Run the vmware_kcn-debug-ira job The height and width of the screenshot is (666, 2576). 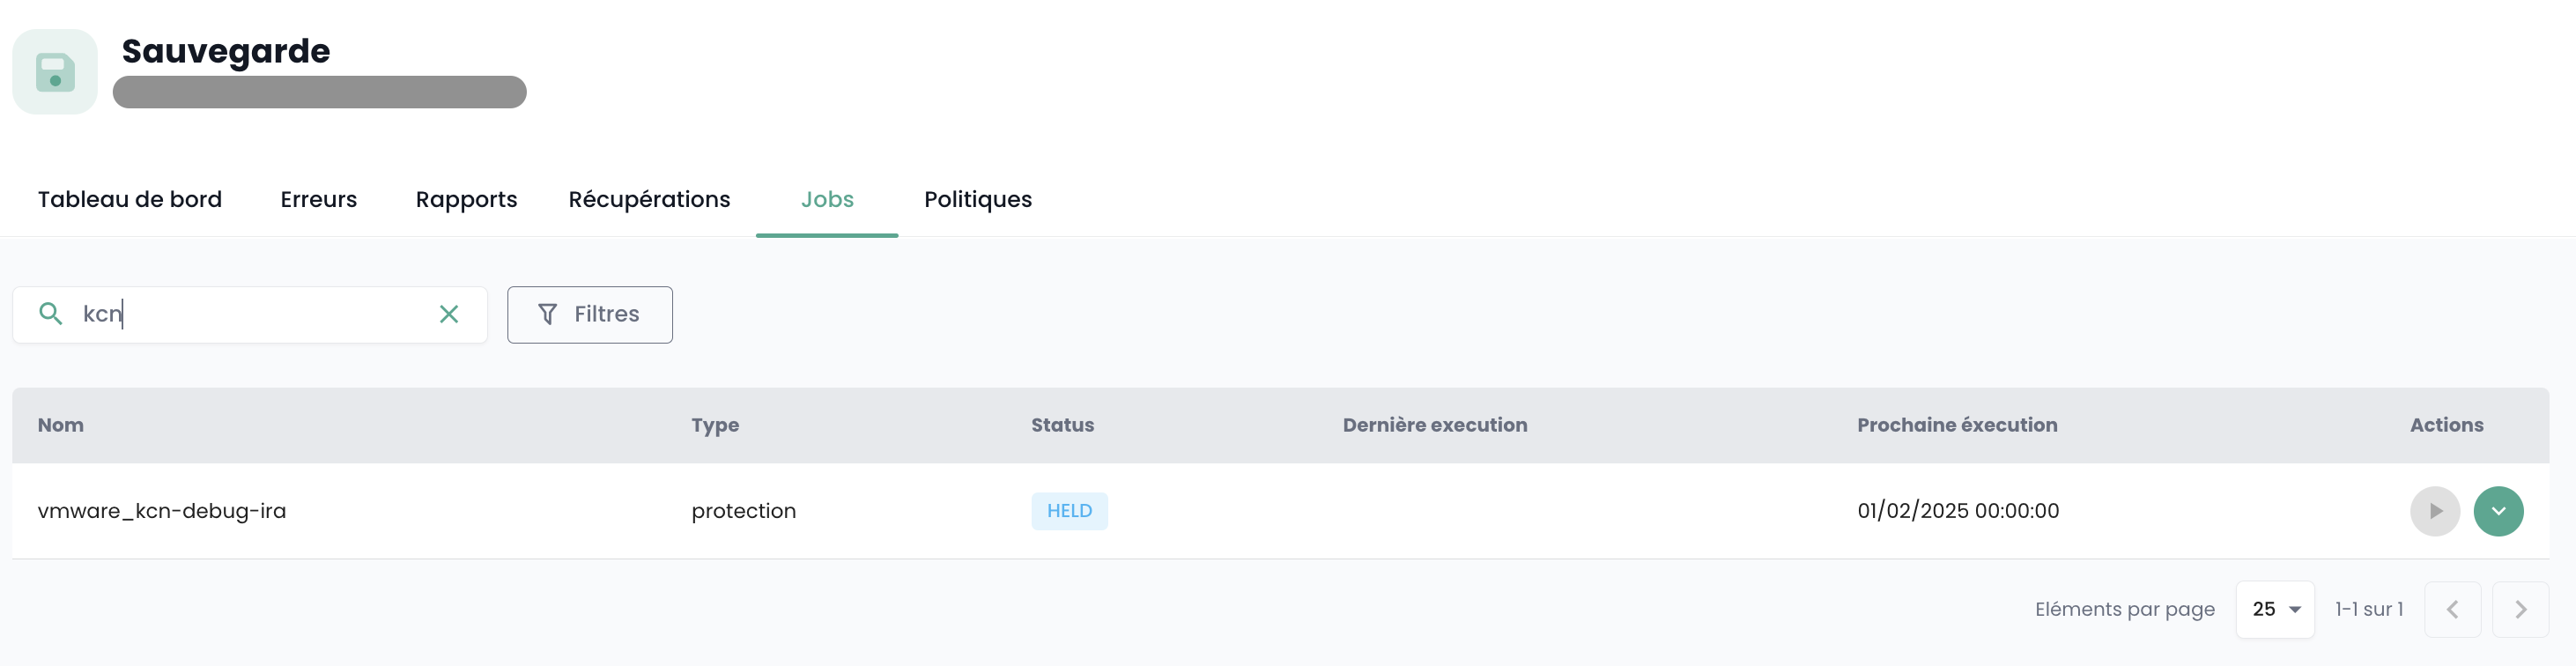click(2434, 511)
